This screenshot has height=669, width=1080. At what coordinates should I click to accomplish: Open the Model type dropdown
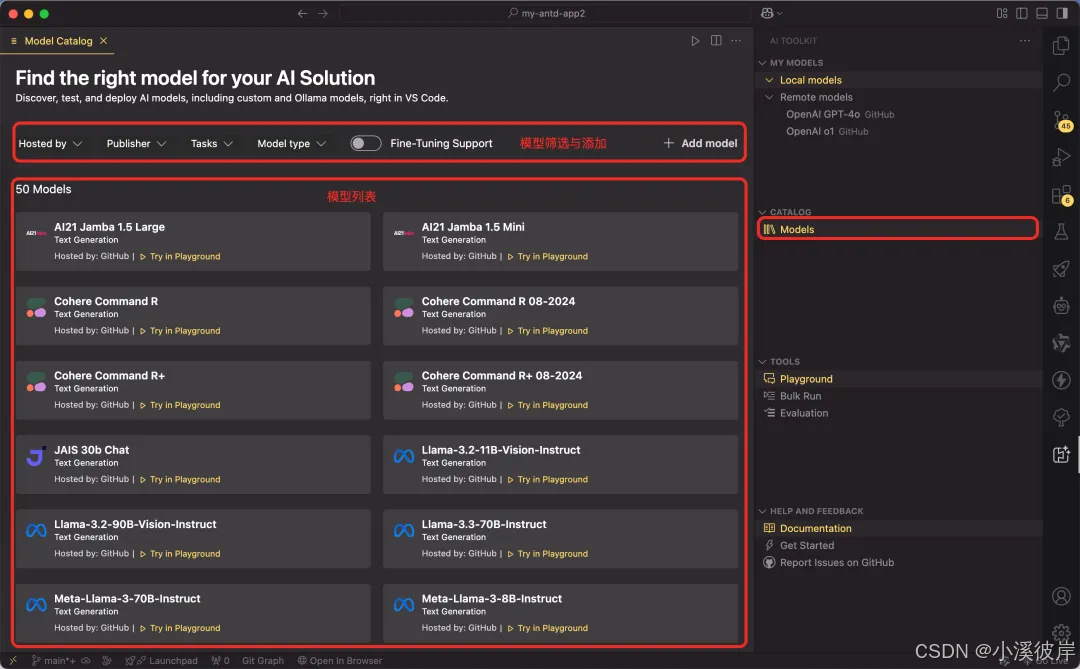pos(290,143)
